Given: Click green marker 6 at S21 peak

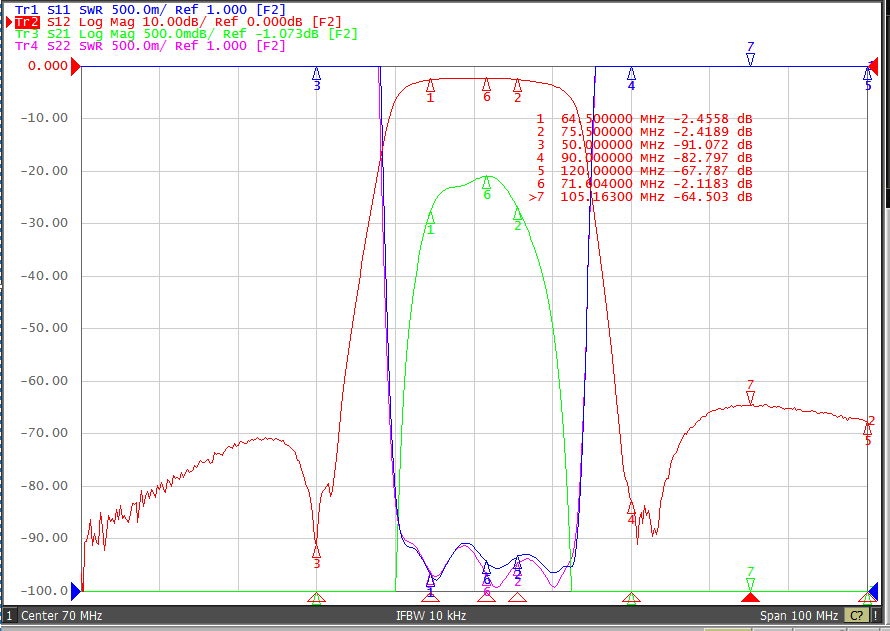Looking at the screenshot, I should click(x=486, y=187).
